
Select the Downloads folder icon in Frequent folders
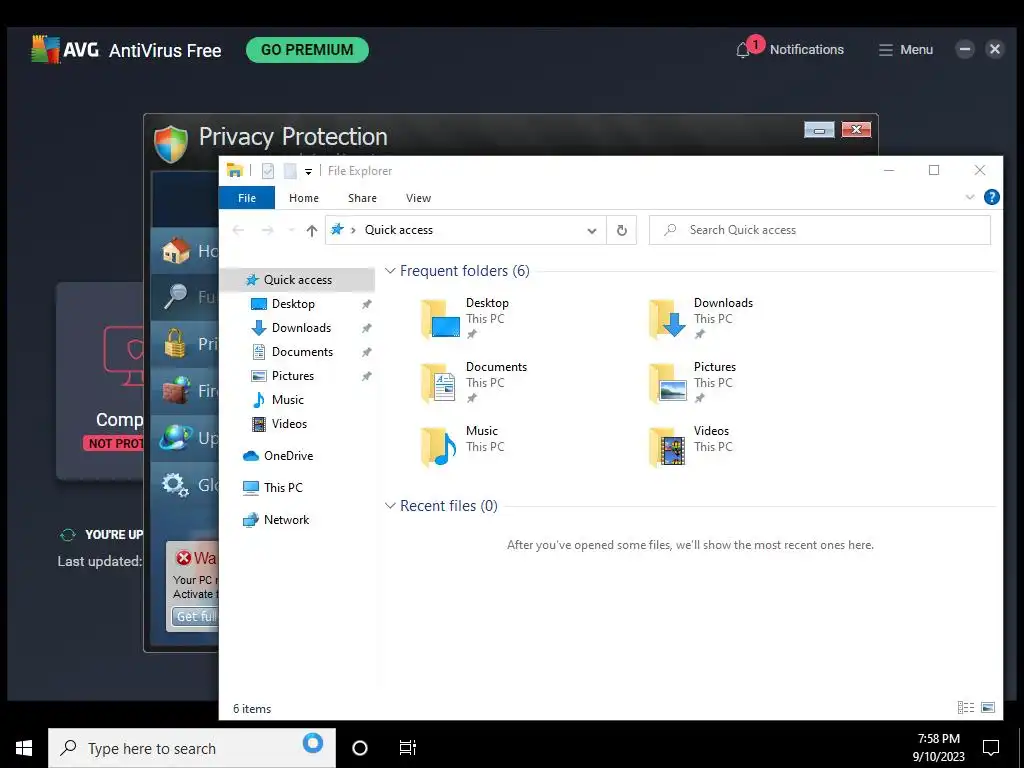tap(667, 318)
